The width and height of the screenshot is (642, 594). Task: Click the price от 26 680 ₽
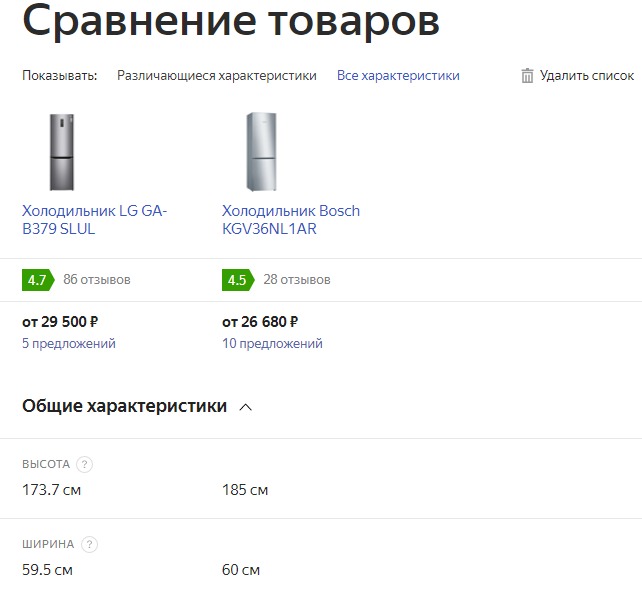click(x=260, y=322)
